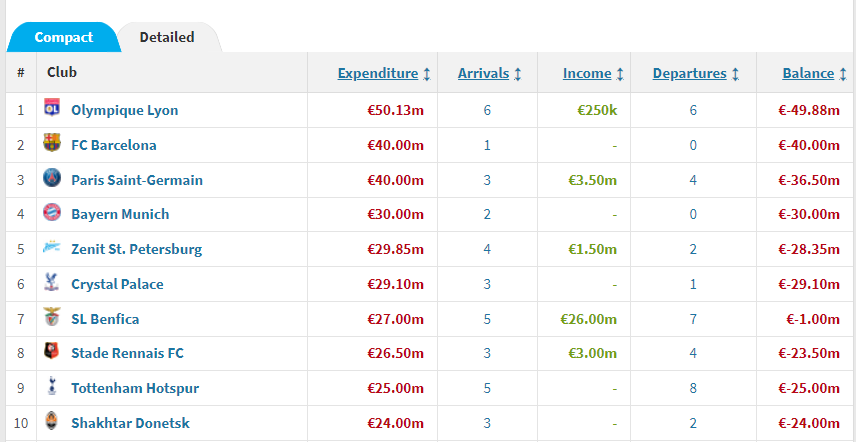Sort table by Departures column
Viewport: 856px width, 442px height.
[x=690, y=73]
